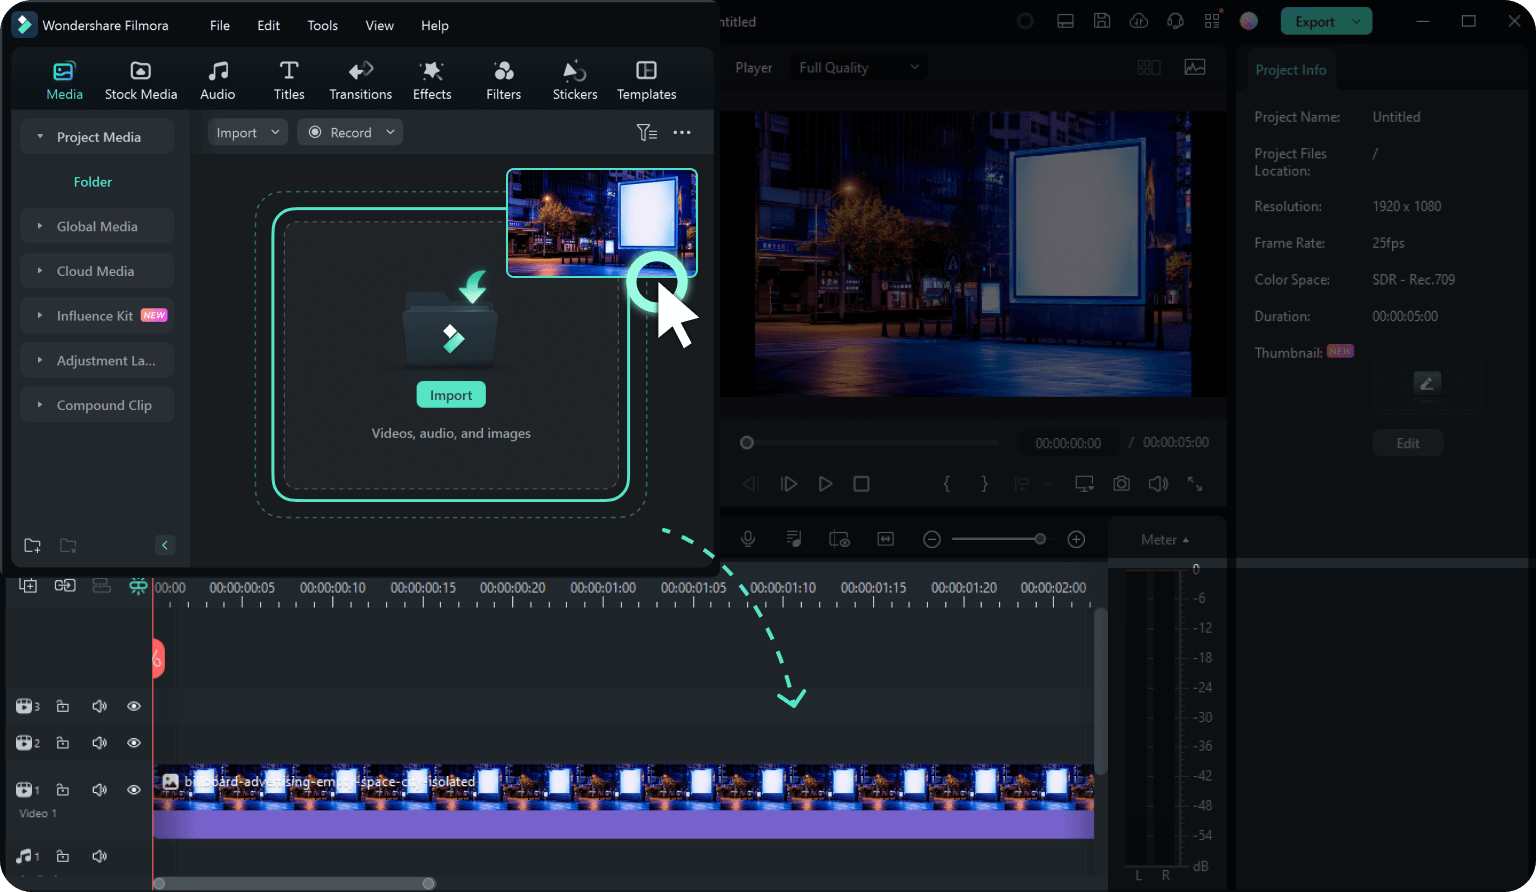Viewport: 1536px width, 892px height.
Task: Open the Transitions tab
Action: pyautogui.click(x=360, y=81)
